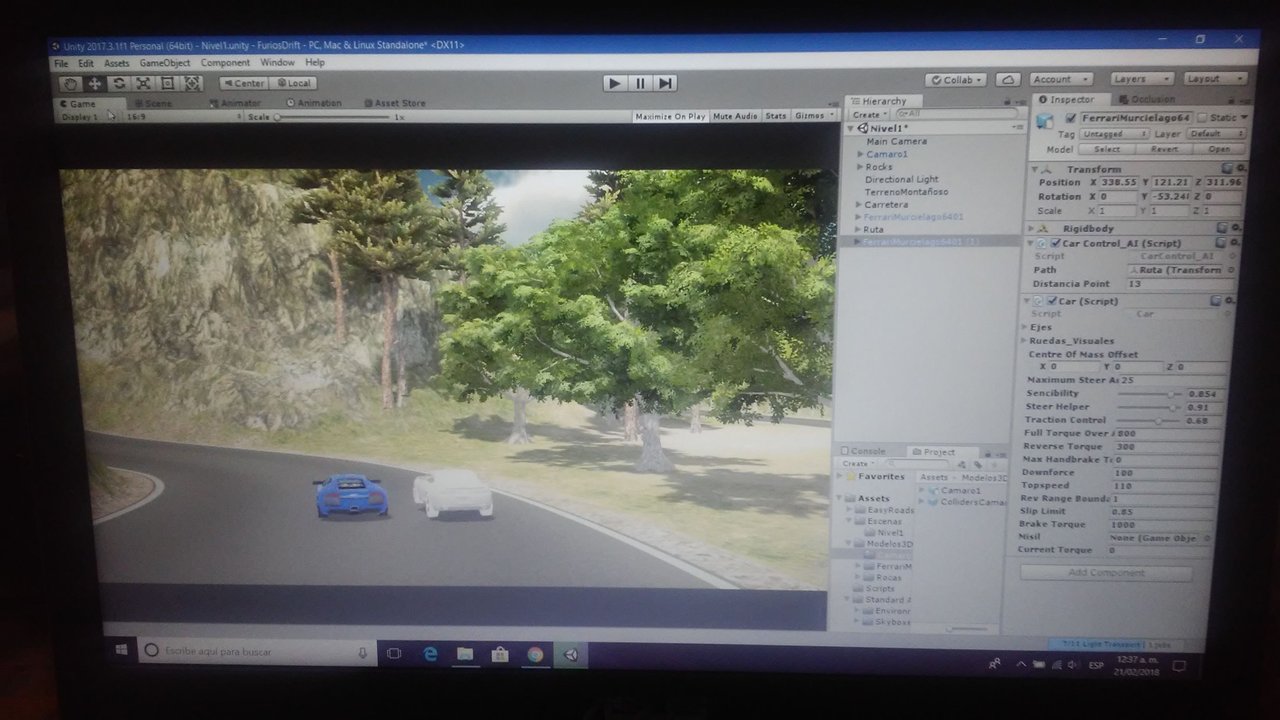Click the Unity taskbar icon

[571, 656]
